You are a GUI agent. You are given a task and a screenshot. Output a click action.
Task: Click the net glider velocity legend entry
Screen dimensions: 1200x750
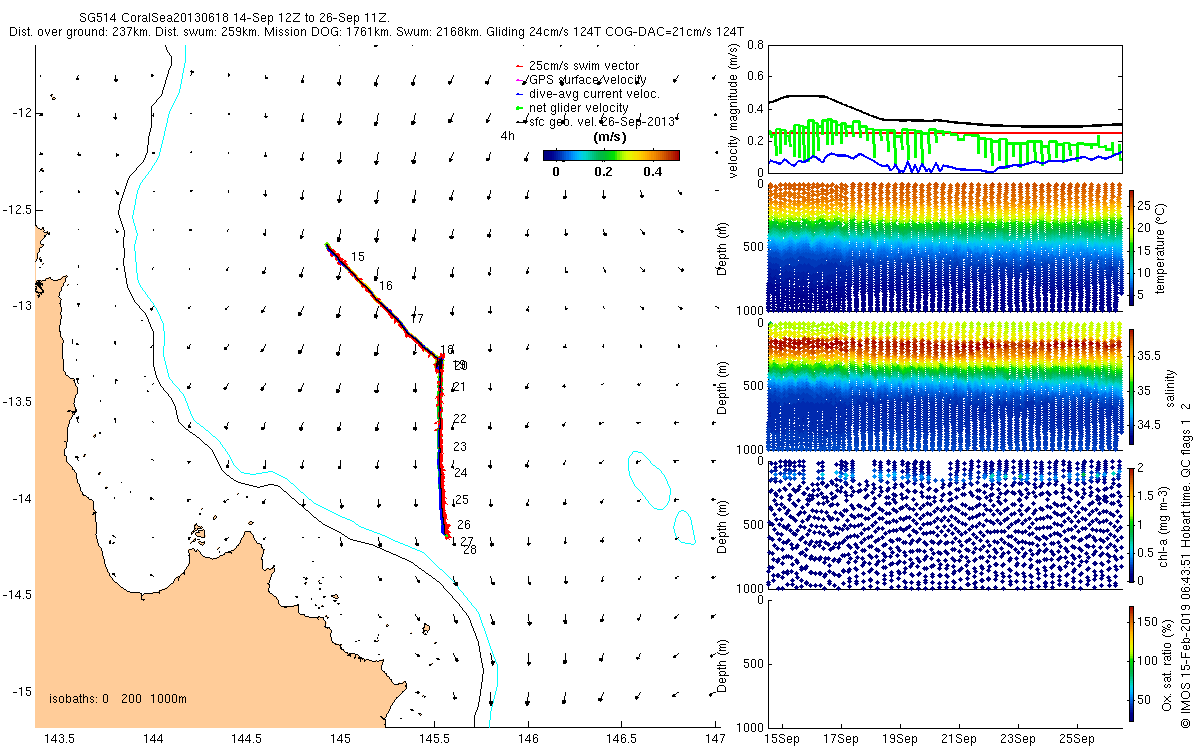coord(572,108)
